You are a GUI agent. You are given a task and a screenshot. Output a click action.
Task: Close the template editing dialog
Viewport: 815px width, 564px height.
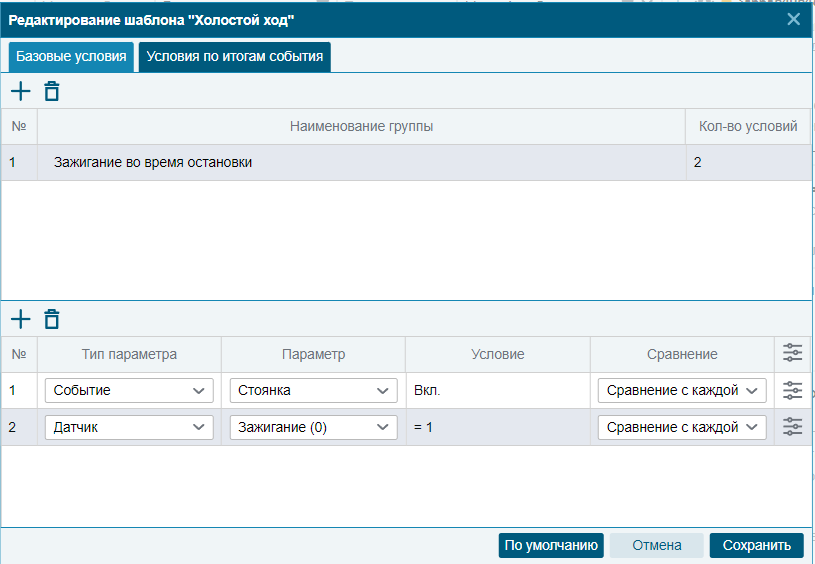[793, 19]
